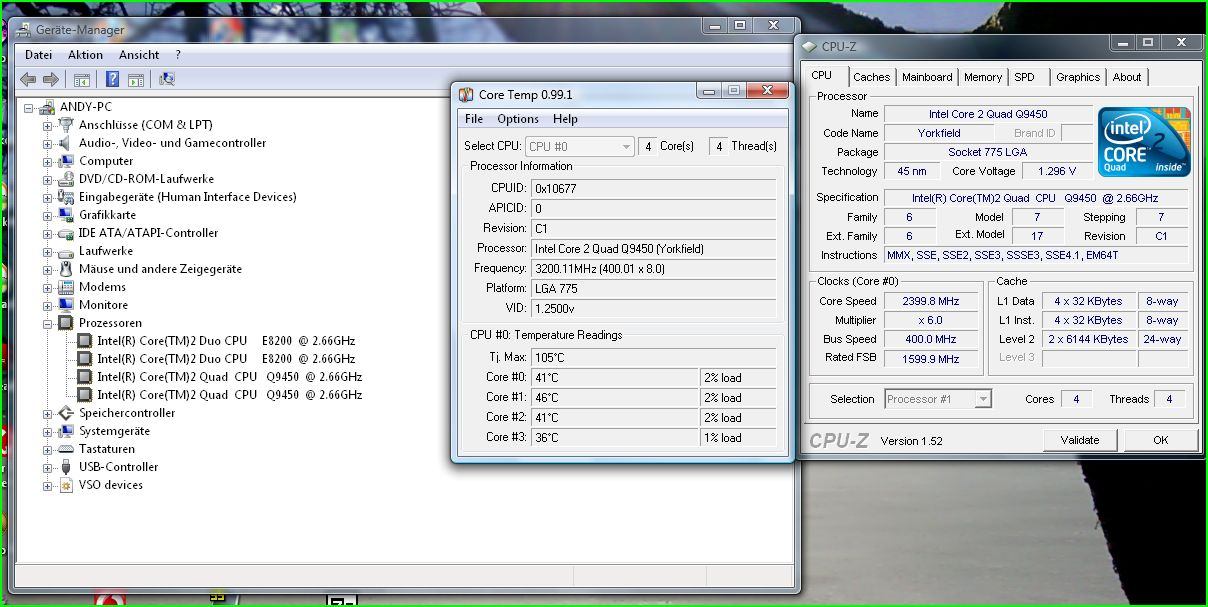Click the Speichercontroller icon

coord(66,413)
